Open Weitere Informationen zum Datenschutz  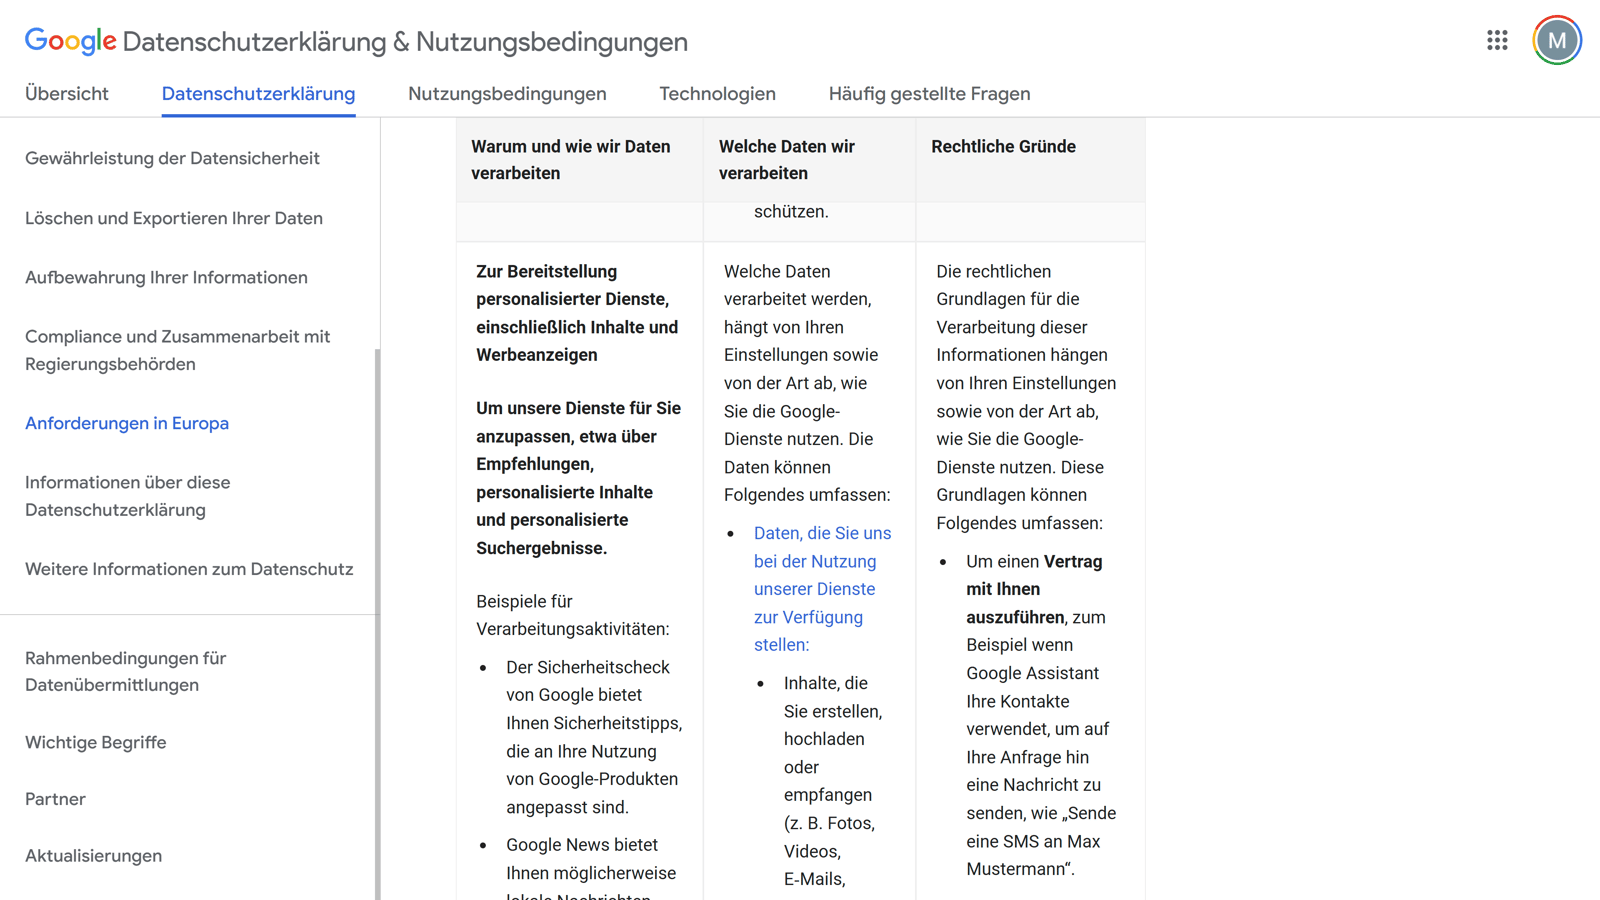coord(188,568)
